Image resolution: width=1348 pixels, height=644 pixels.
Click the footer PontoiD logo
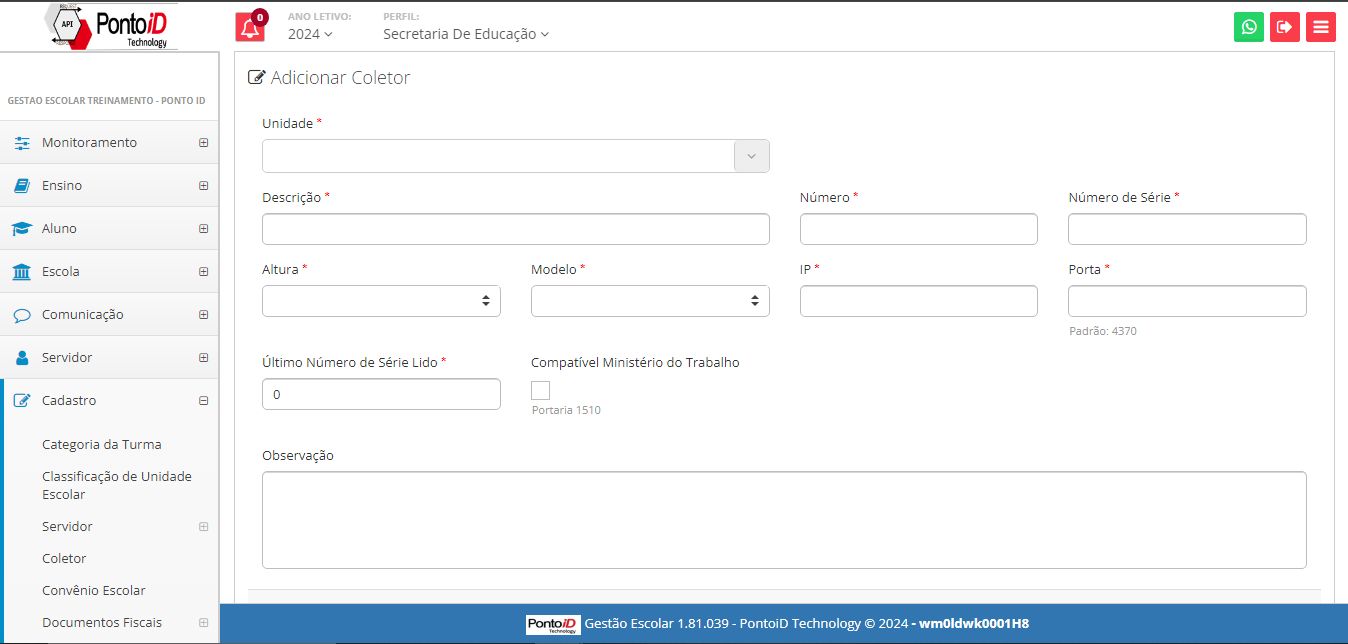[553, 624]
